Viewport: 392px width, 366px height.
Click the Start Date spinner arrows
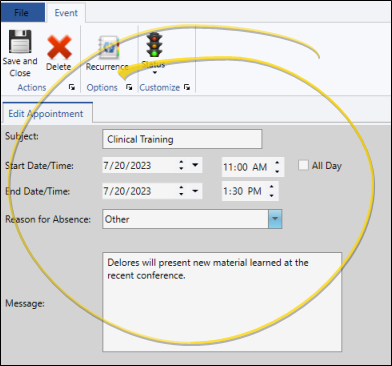[181, 165]
